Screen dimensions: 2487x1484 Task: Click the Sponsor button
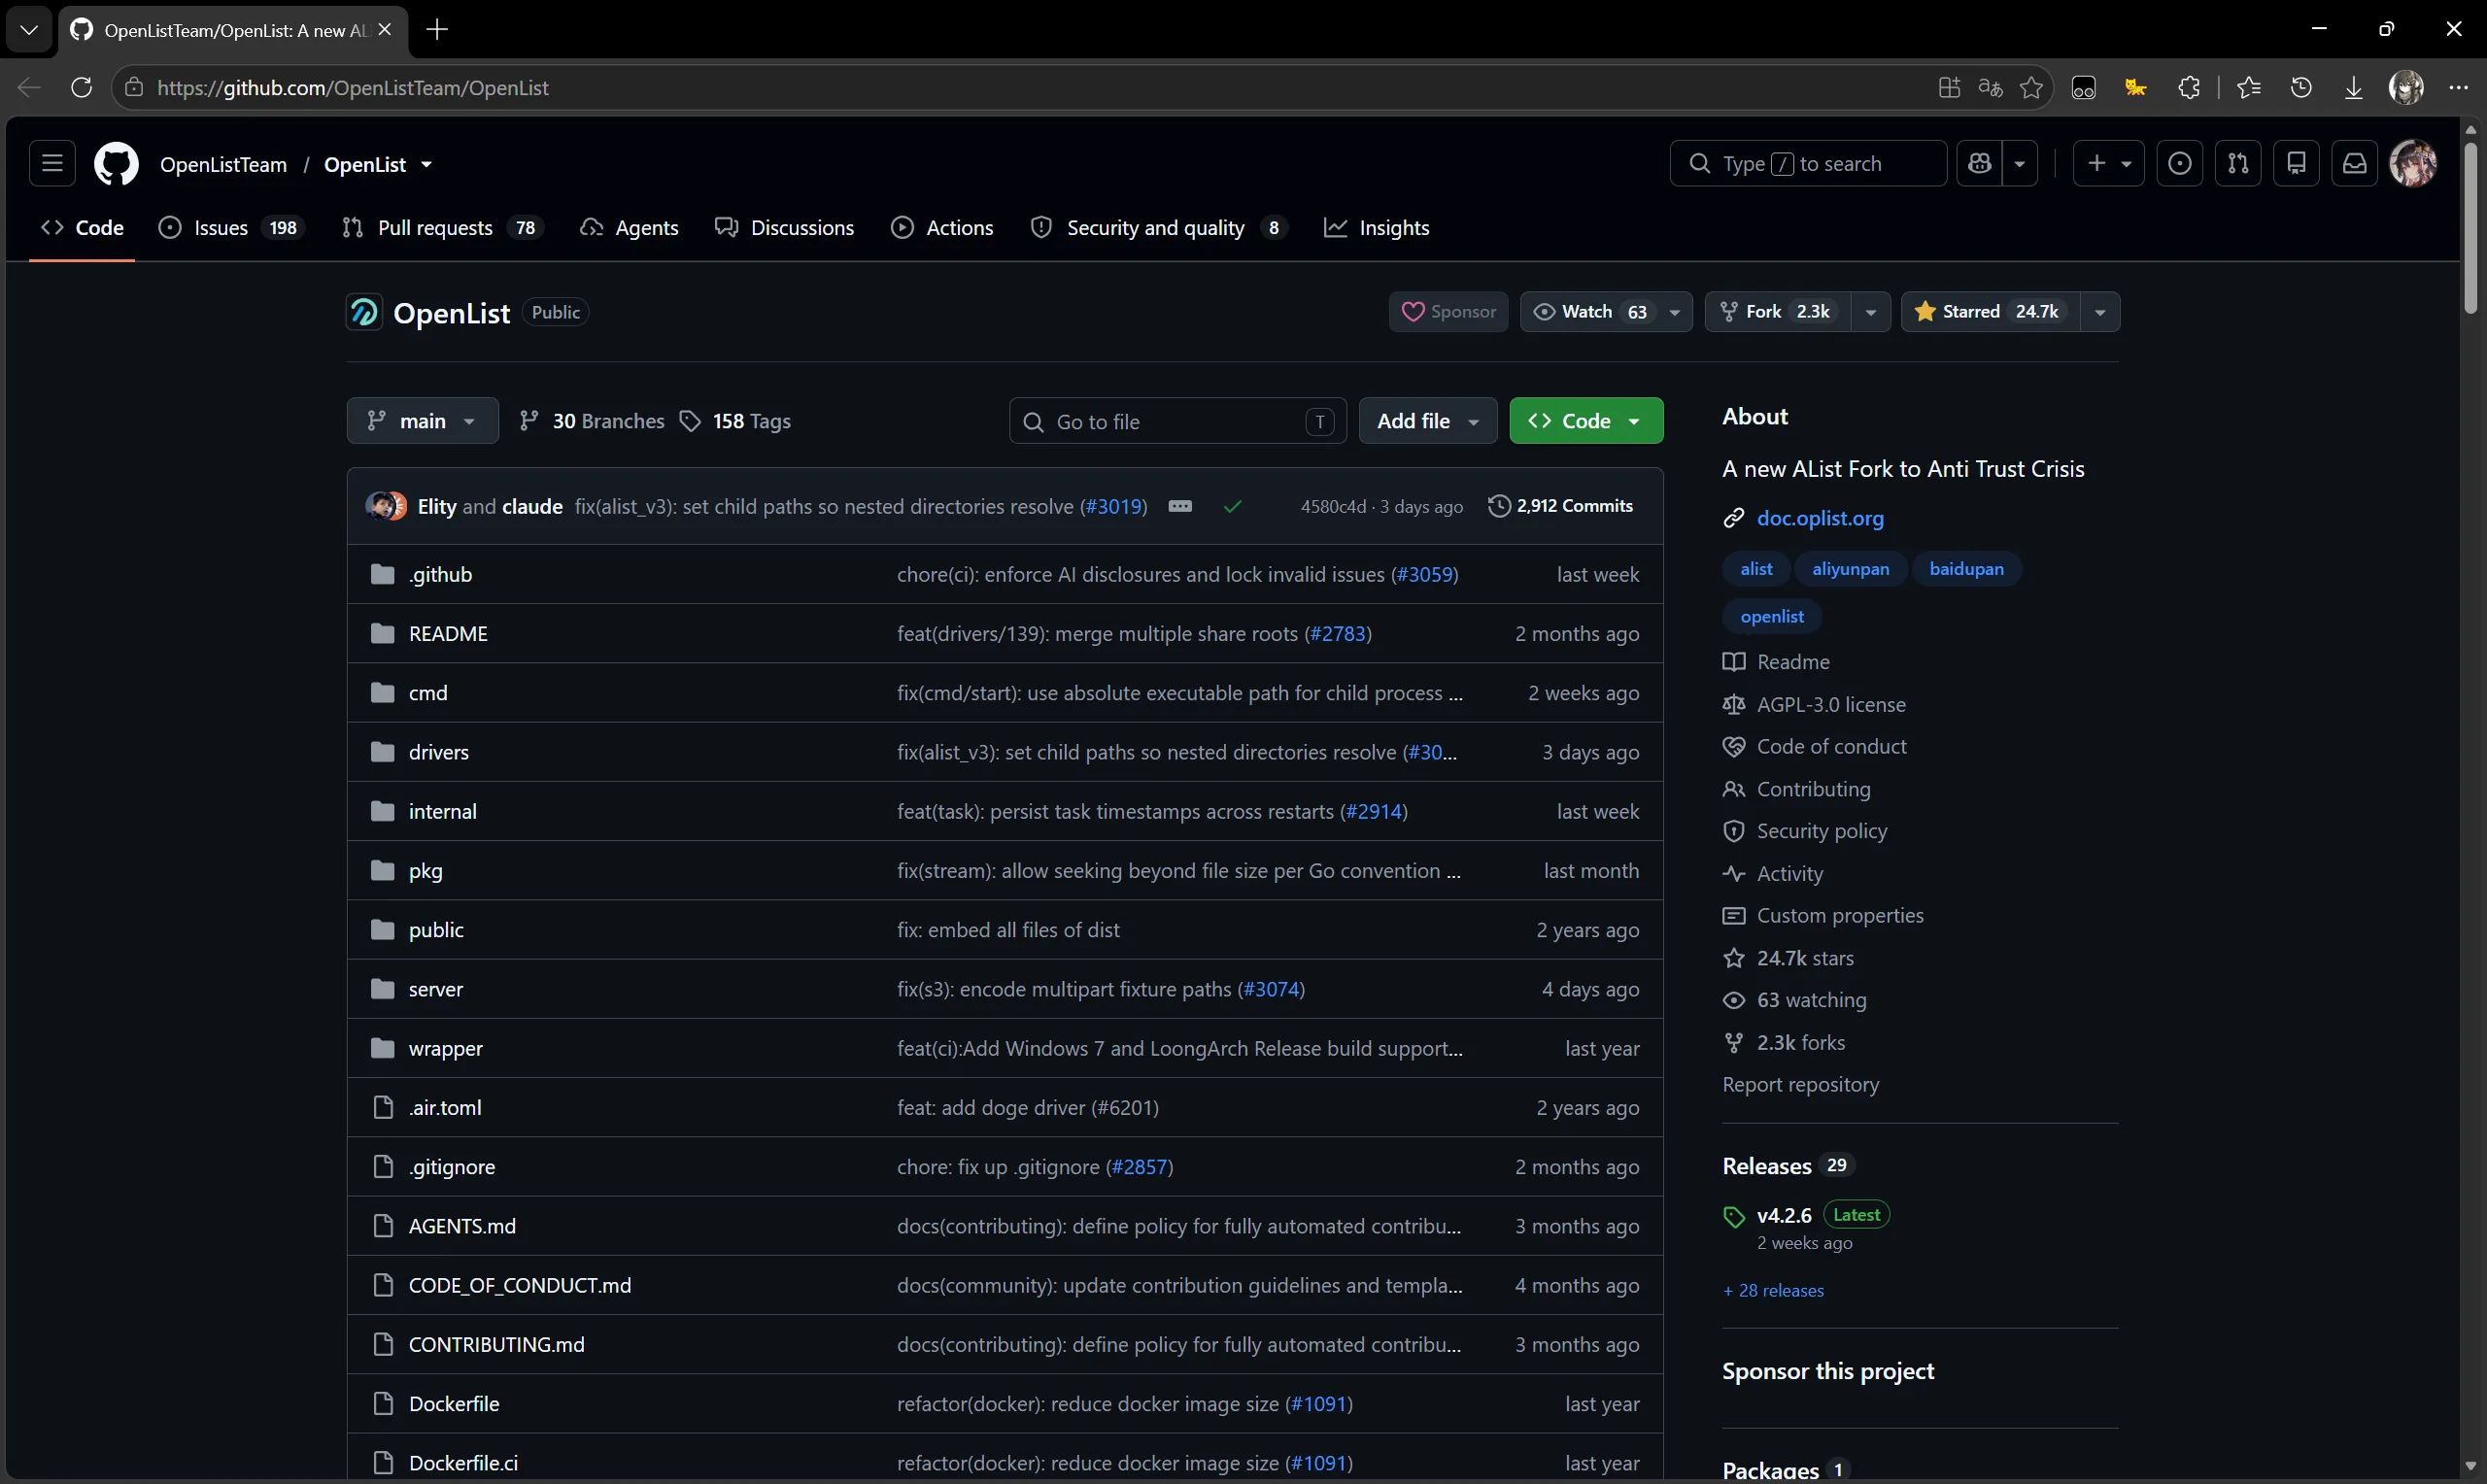[1448, 312]
